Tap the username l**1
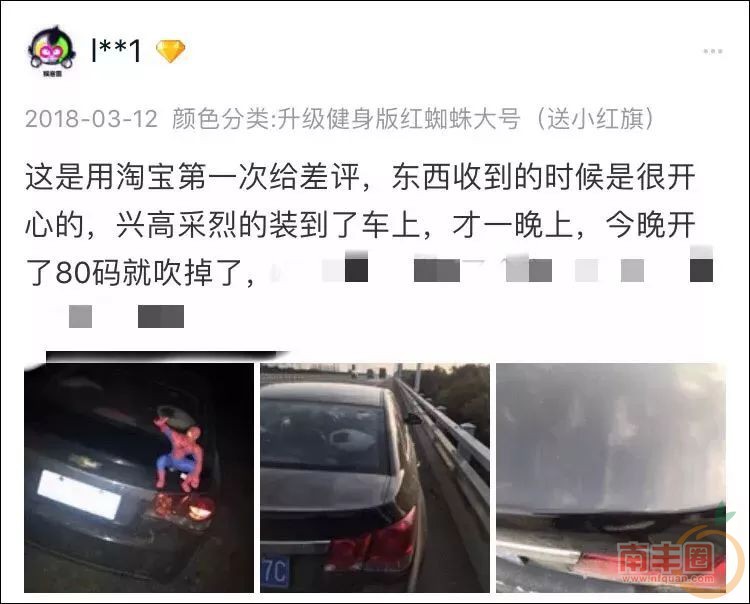This screenshot has width=750, height=604. tap(116, 51)
